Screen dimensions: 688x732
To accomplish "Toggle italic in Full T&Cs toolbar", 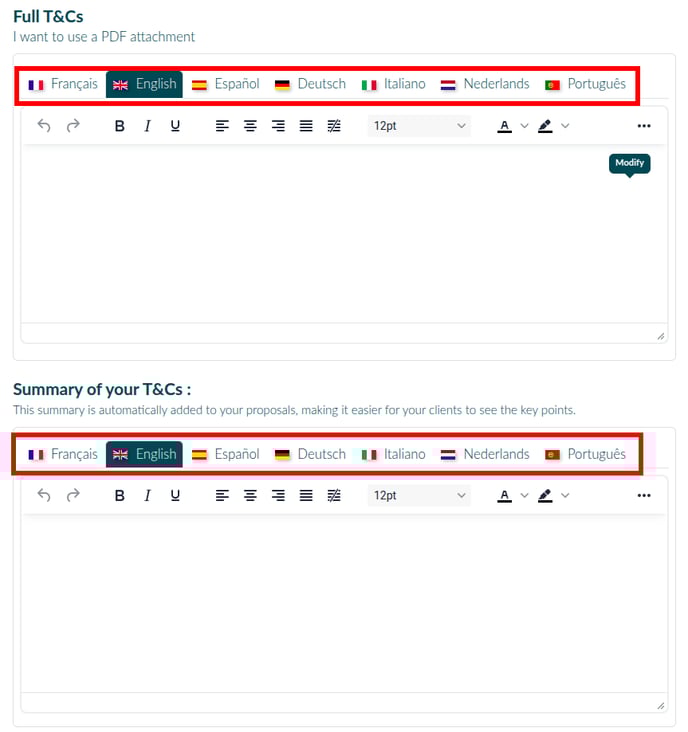I will tap(147, 126).
